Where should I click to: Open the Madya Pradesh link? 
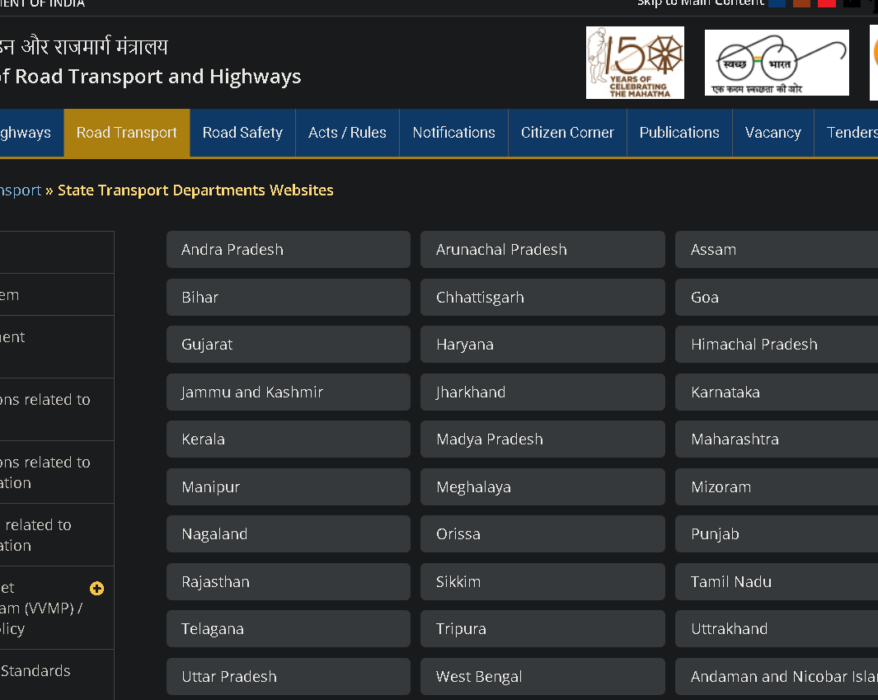coord(543,439)
